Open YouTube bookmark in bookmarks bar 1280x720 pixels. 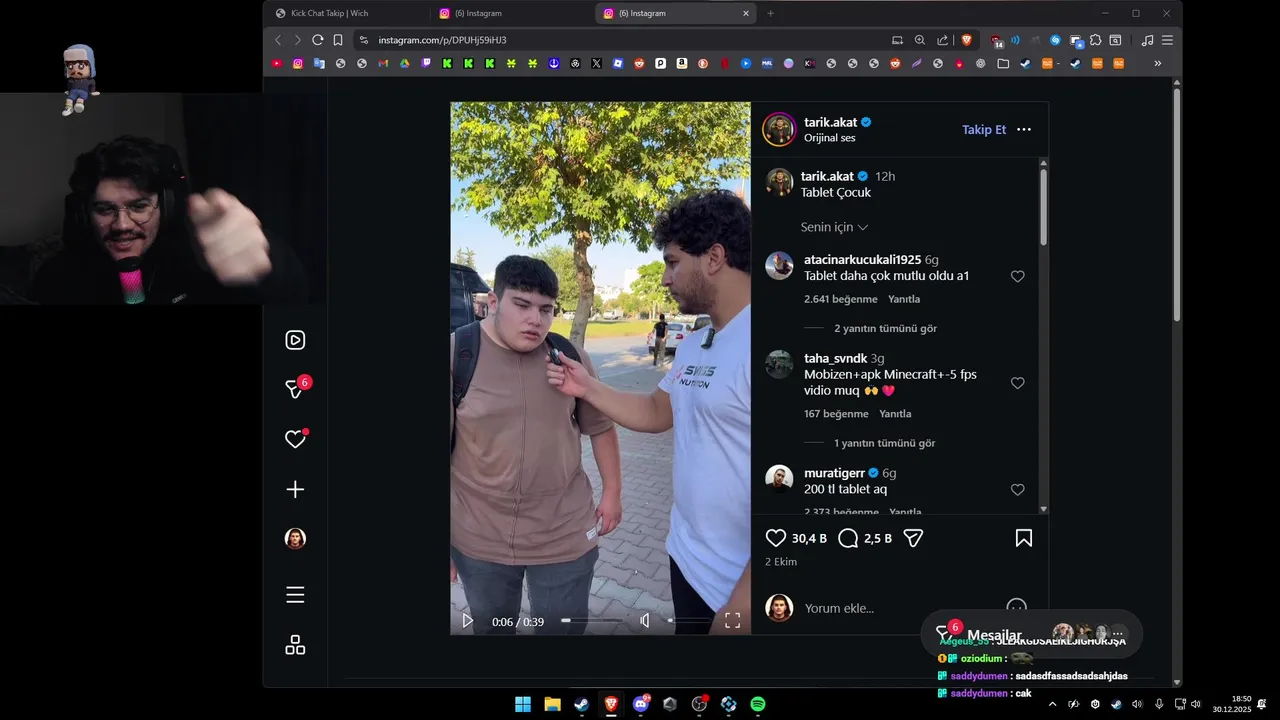pos(277,63)
